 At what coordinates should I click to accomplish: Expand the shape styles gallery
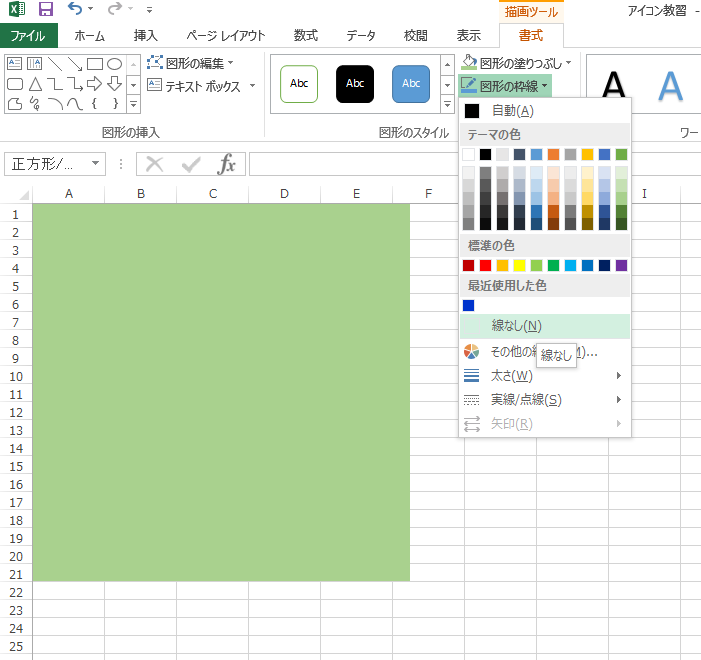pos(447,105)
